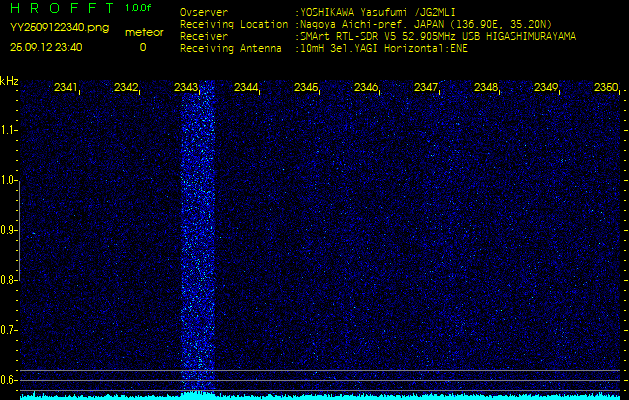Click the 0.6 kHz frequency label

tap(9, 379)
